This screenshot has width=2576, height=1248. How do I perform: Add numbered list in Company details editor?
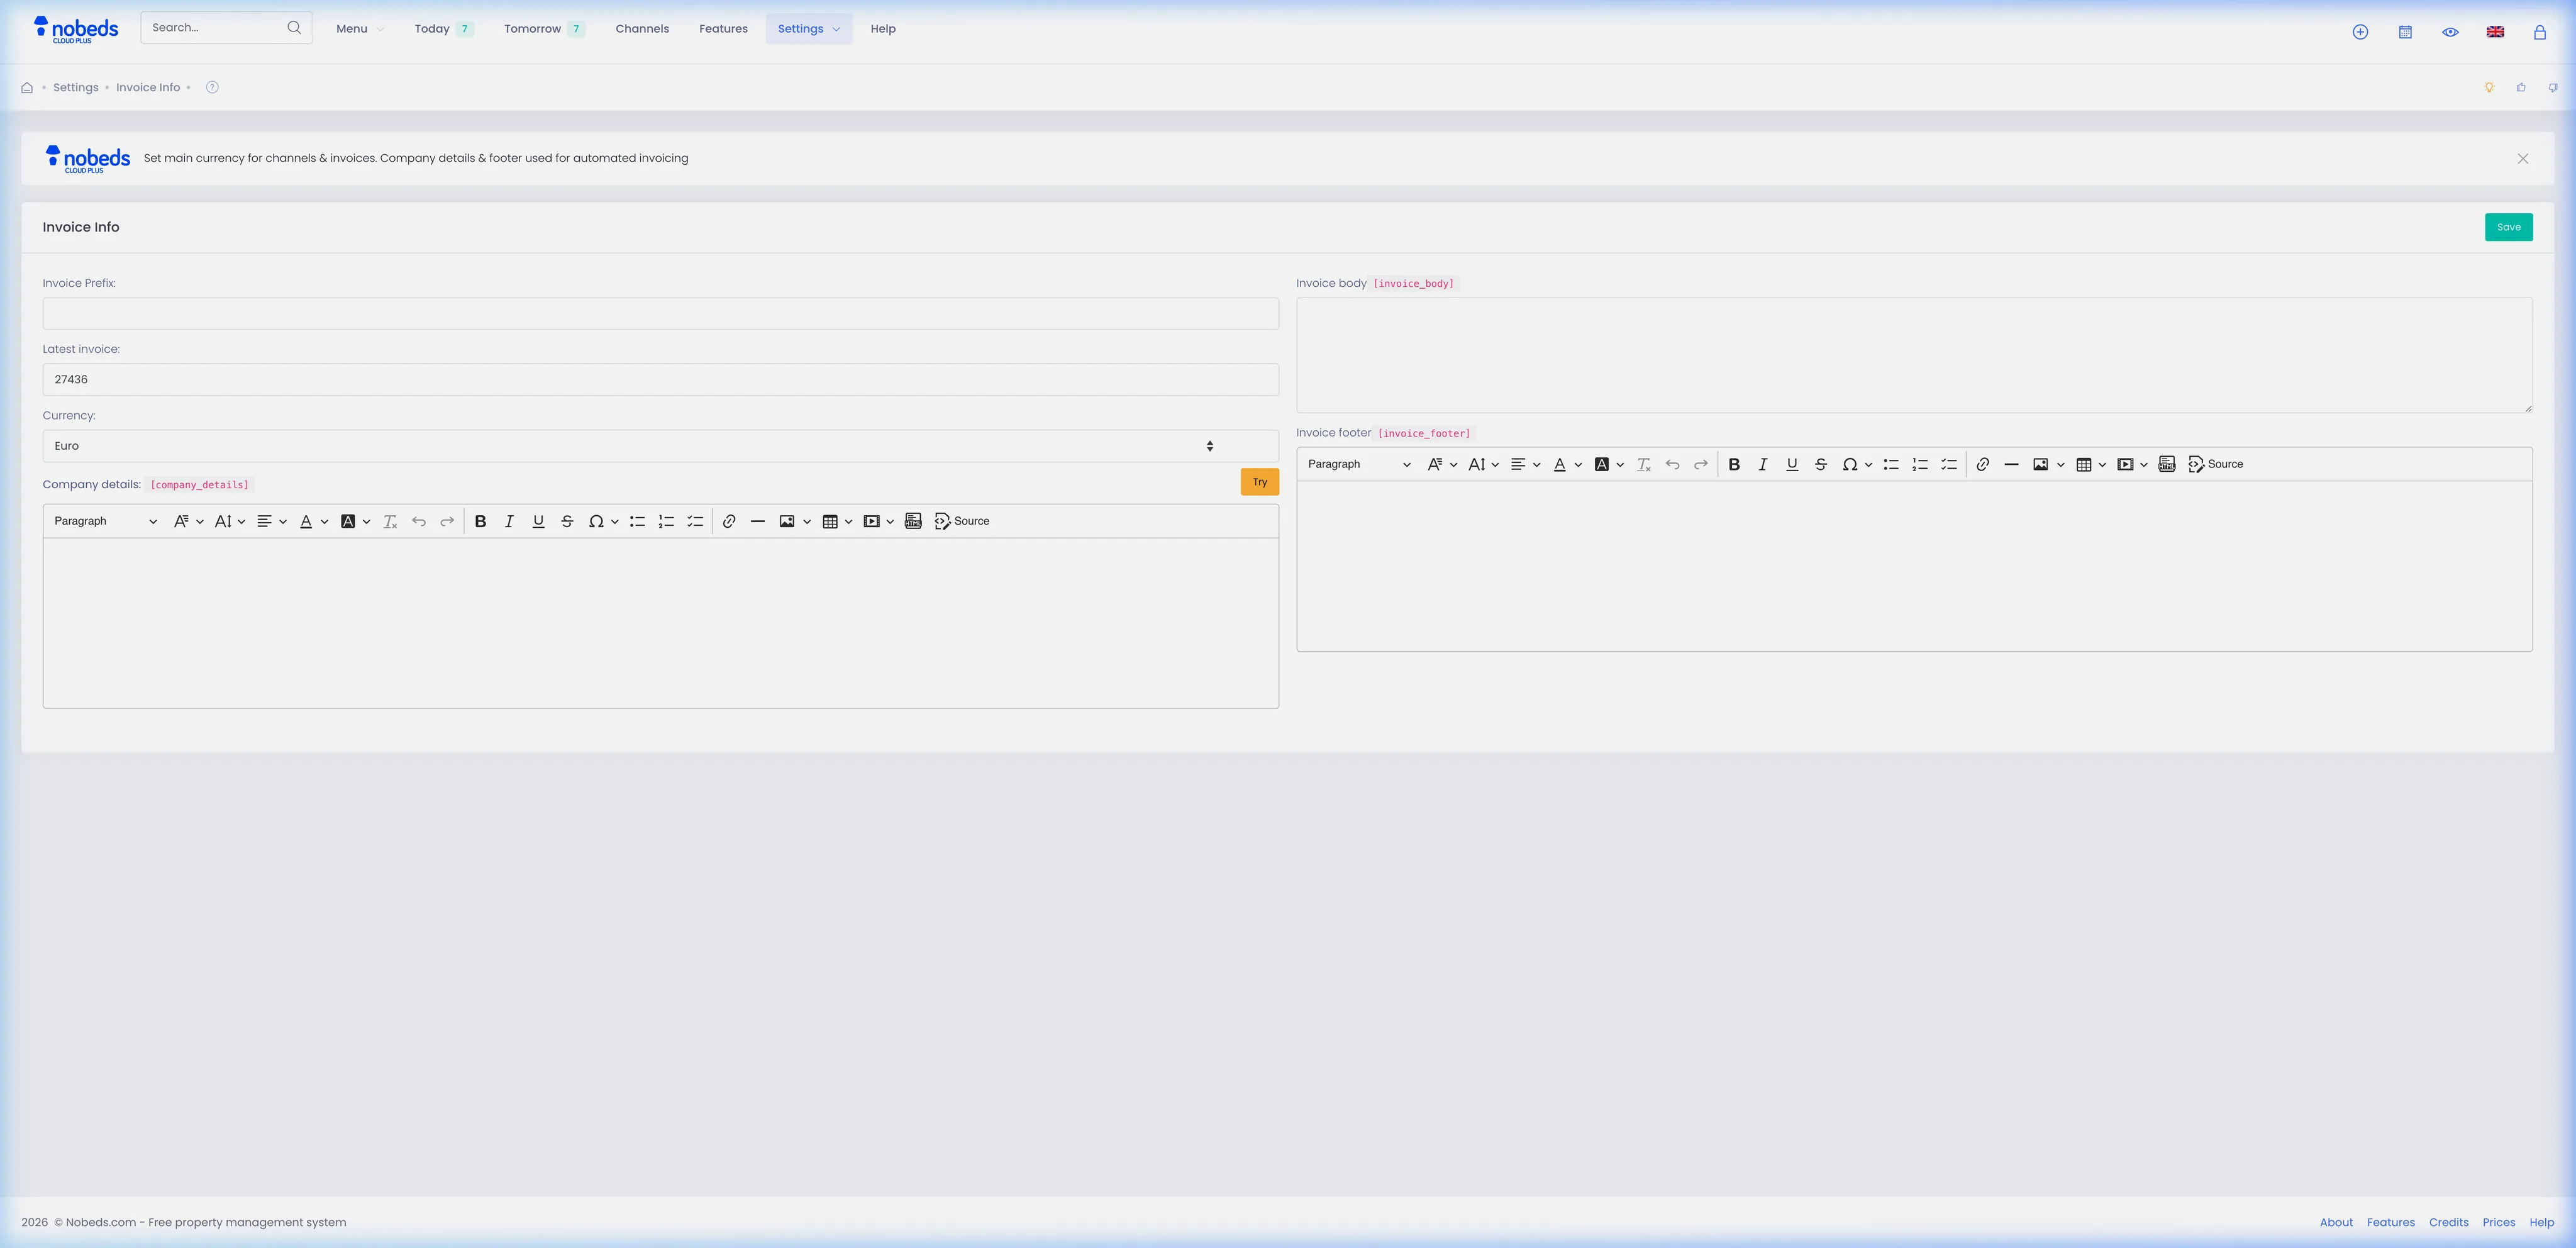666,521
